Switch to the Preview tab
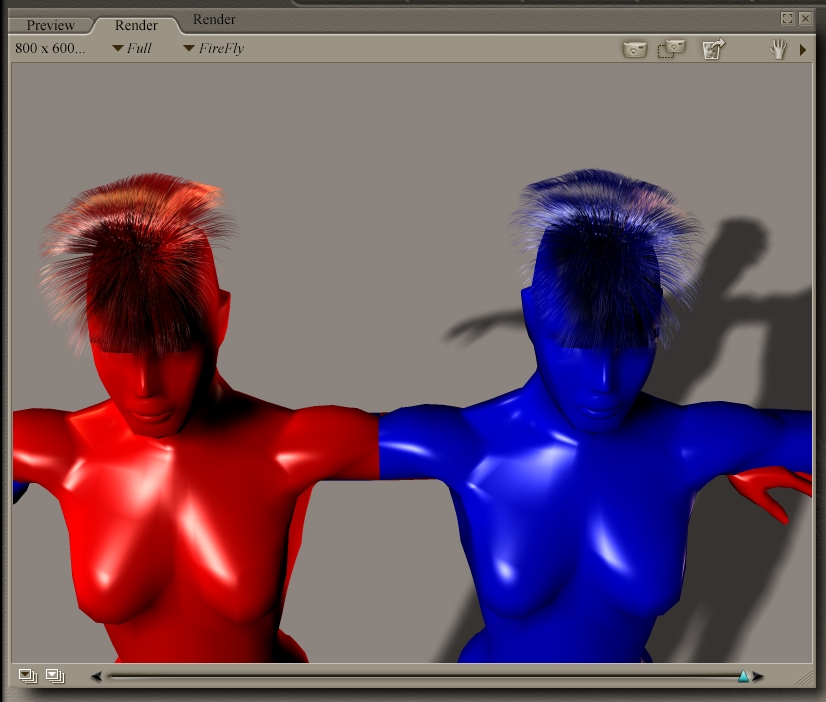This screenshot has height=702, width=826. 50,25
